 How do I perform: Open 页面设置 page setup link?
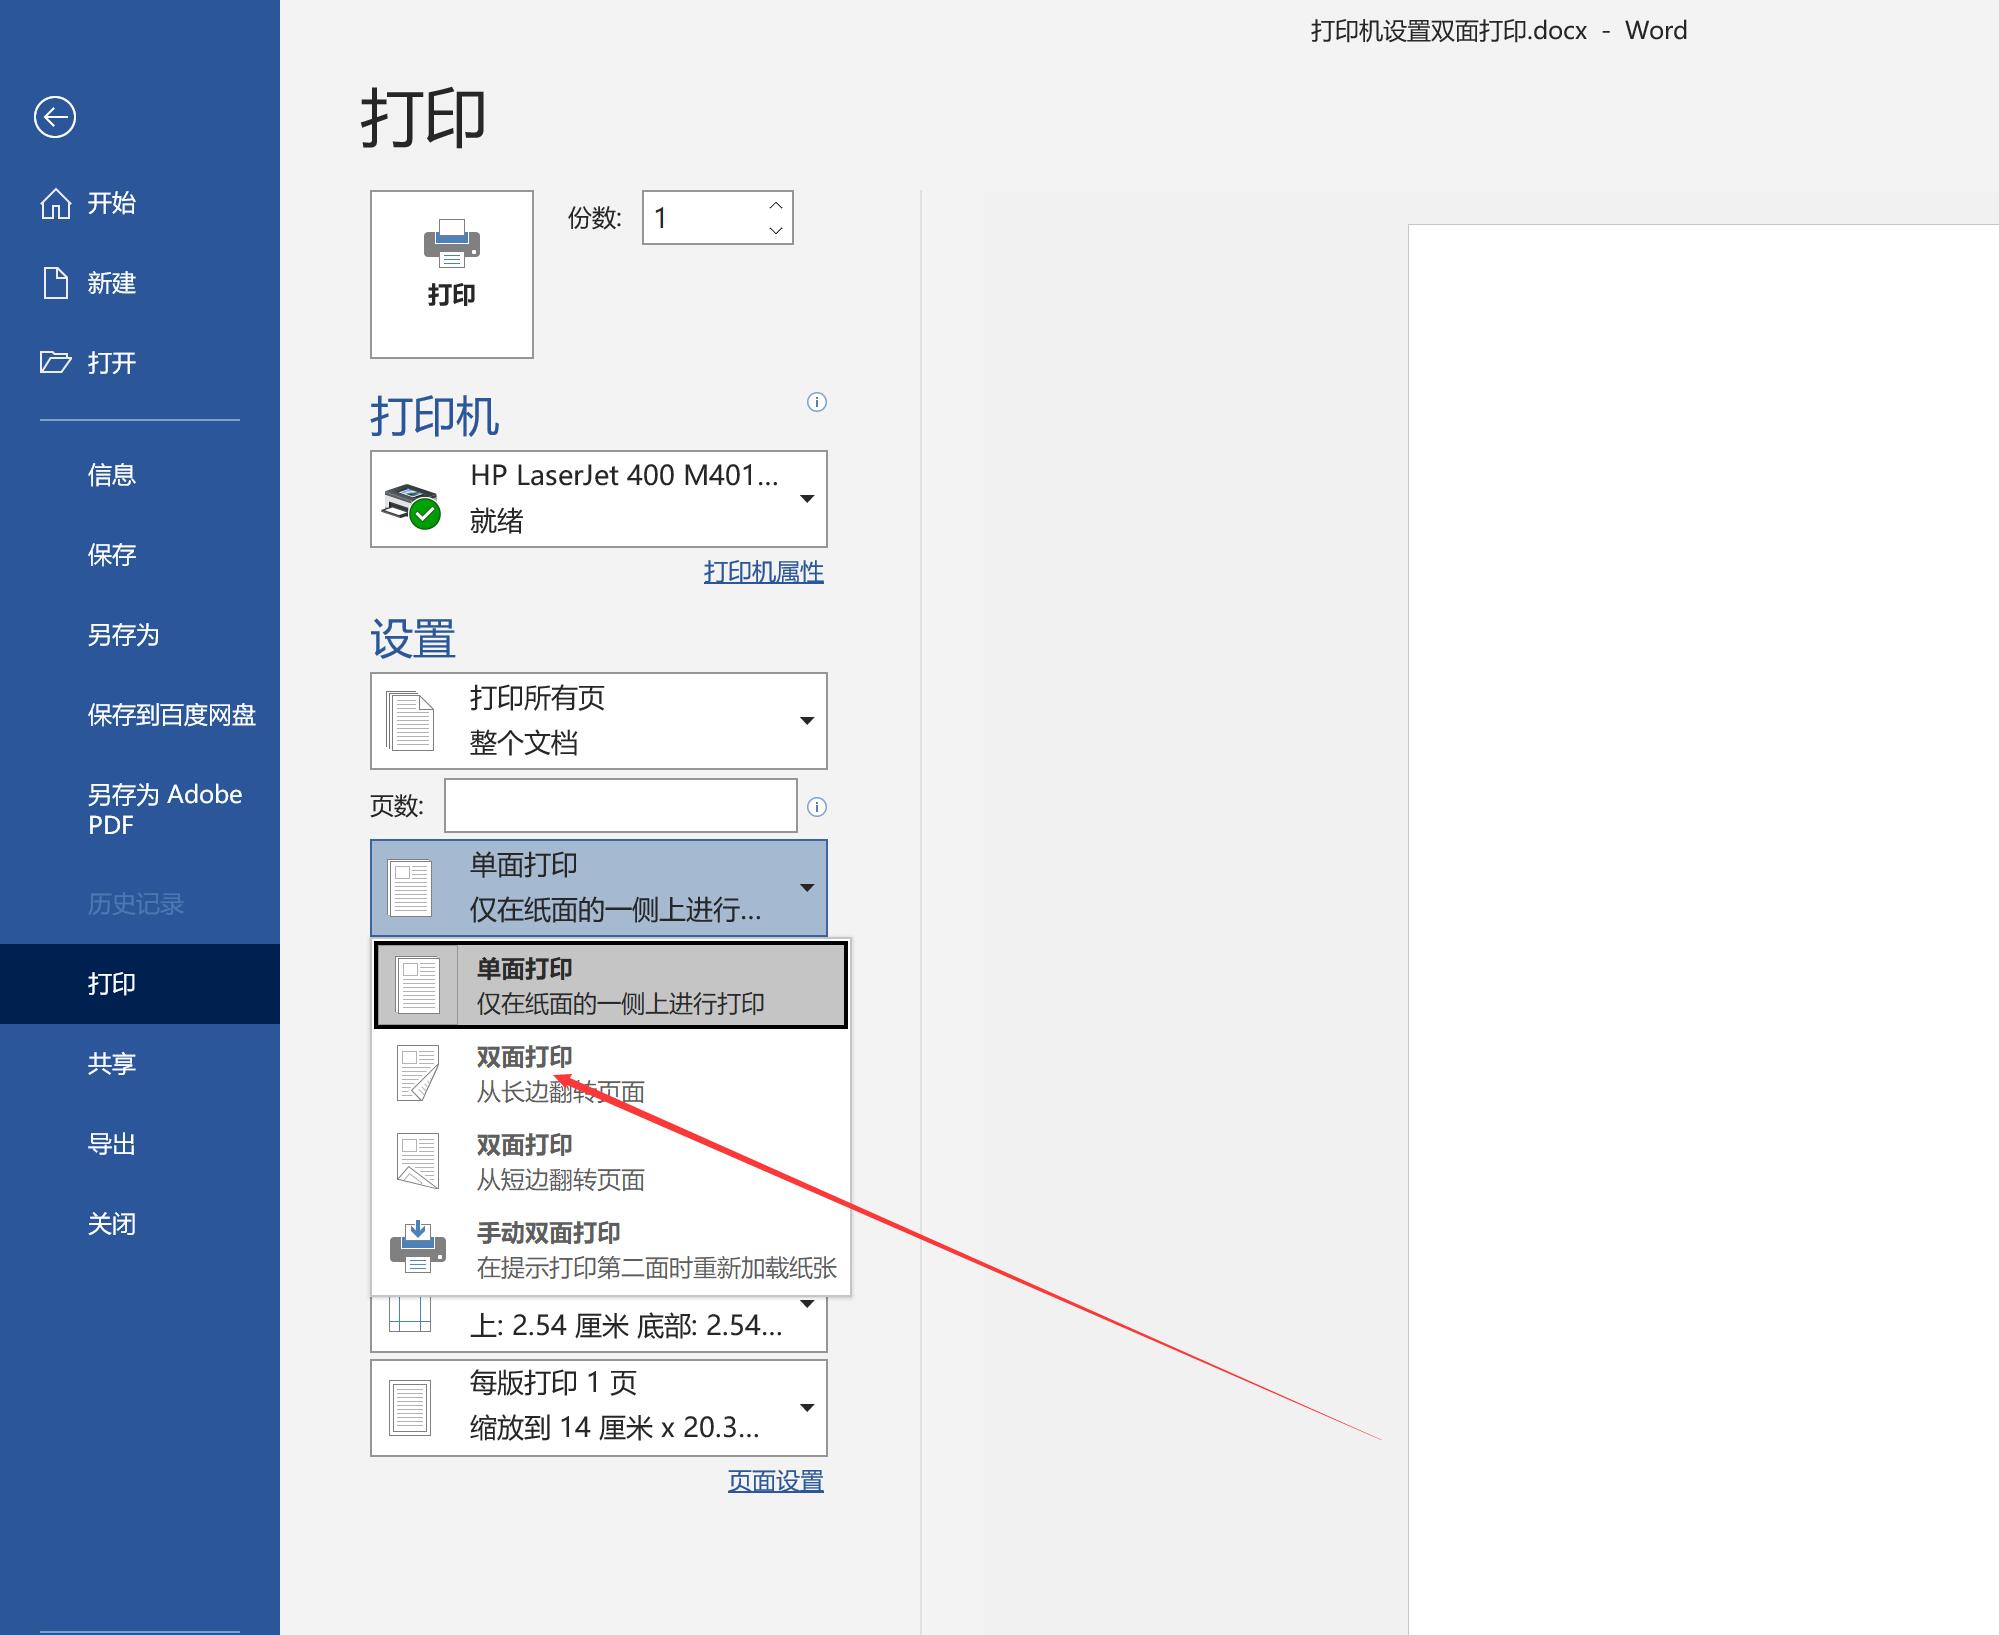coord(777,1479)
